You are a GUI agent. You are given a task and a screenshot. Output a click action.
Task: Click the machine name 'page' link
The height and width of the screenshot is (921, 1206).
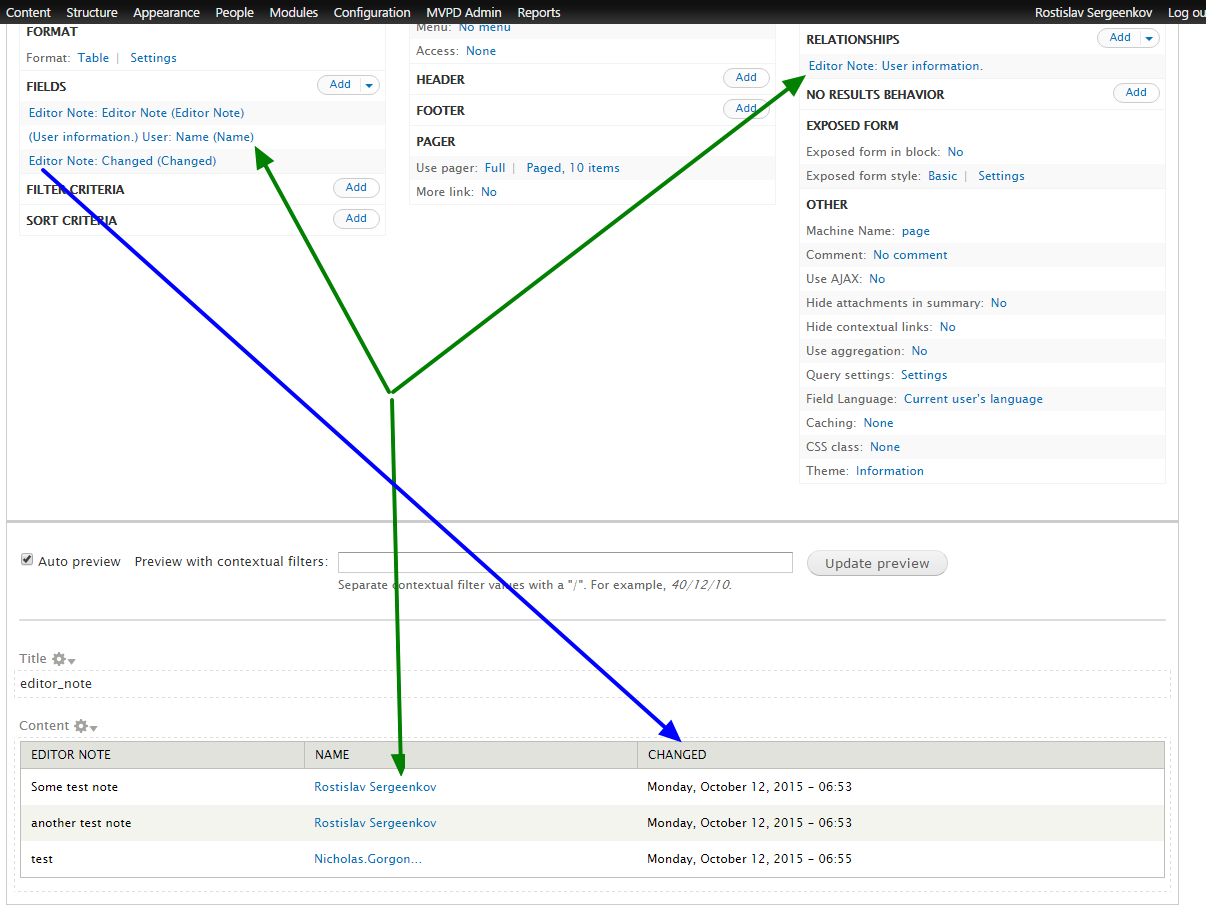coord(915,230)
